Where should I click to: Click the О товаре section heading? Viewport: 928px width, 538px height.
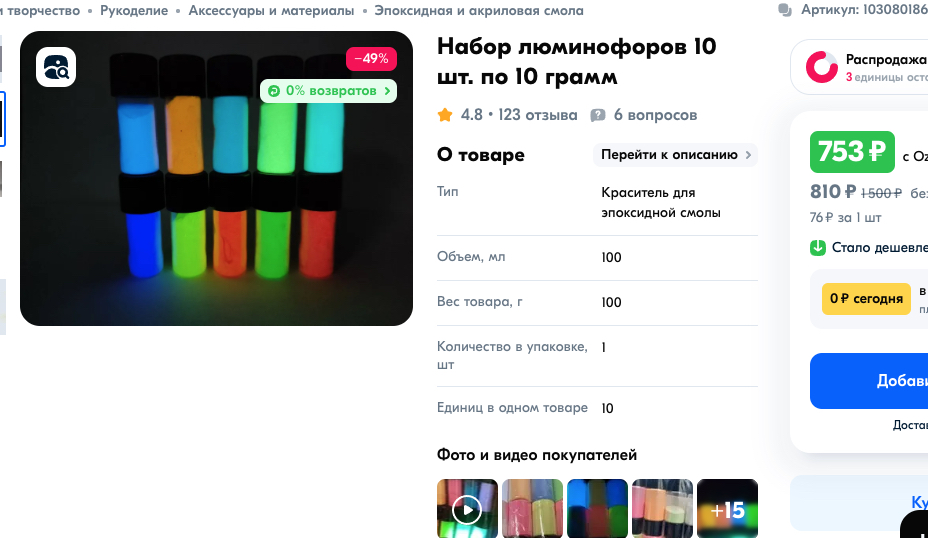coord(481,155)
